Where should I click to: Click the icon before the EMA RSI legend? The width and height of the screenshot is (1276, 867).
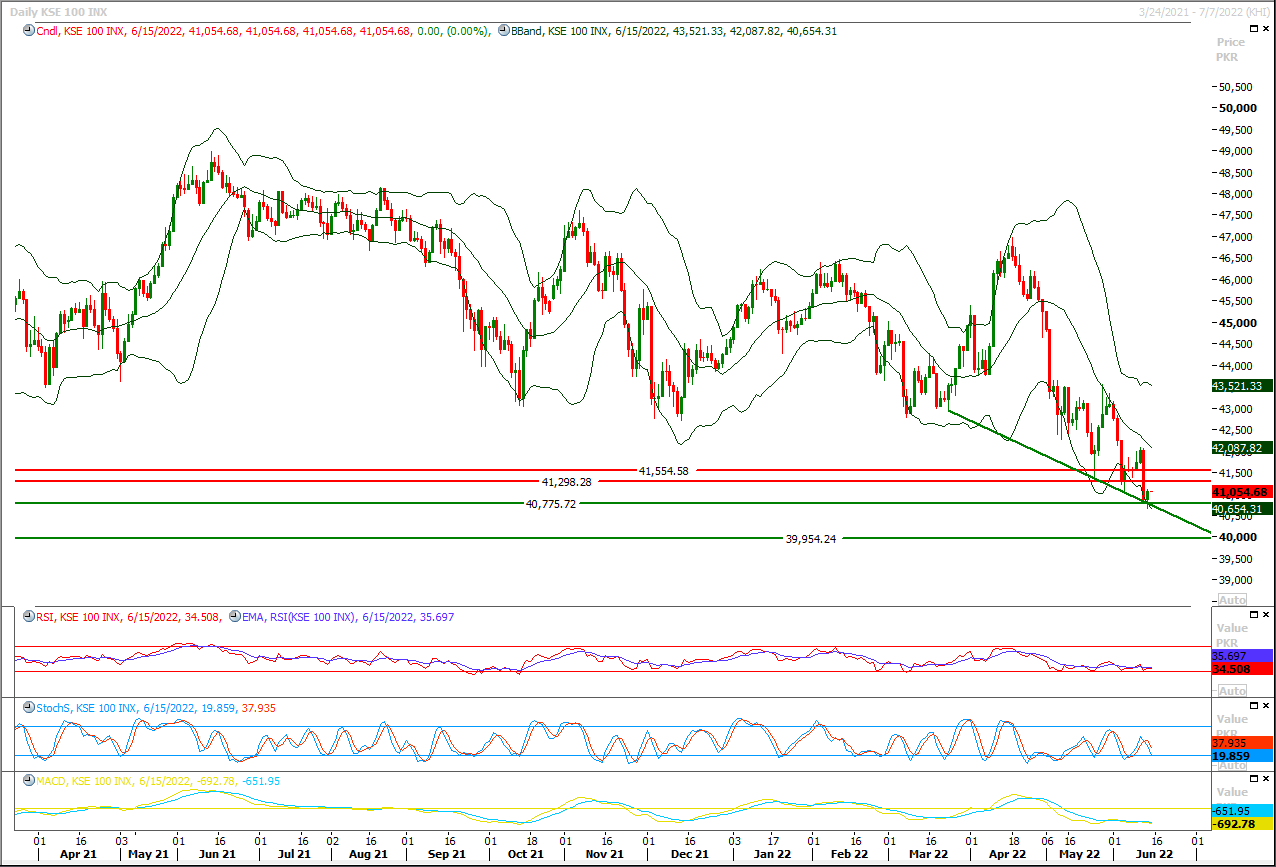234,617
